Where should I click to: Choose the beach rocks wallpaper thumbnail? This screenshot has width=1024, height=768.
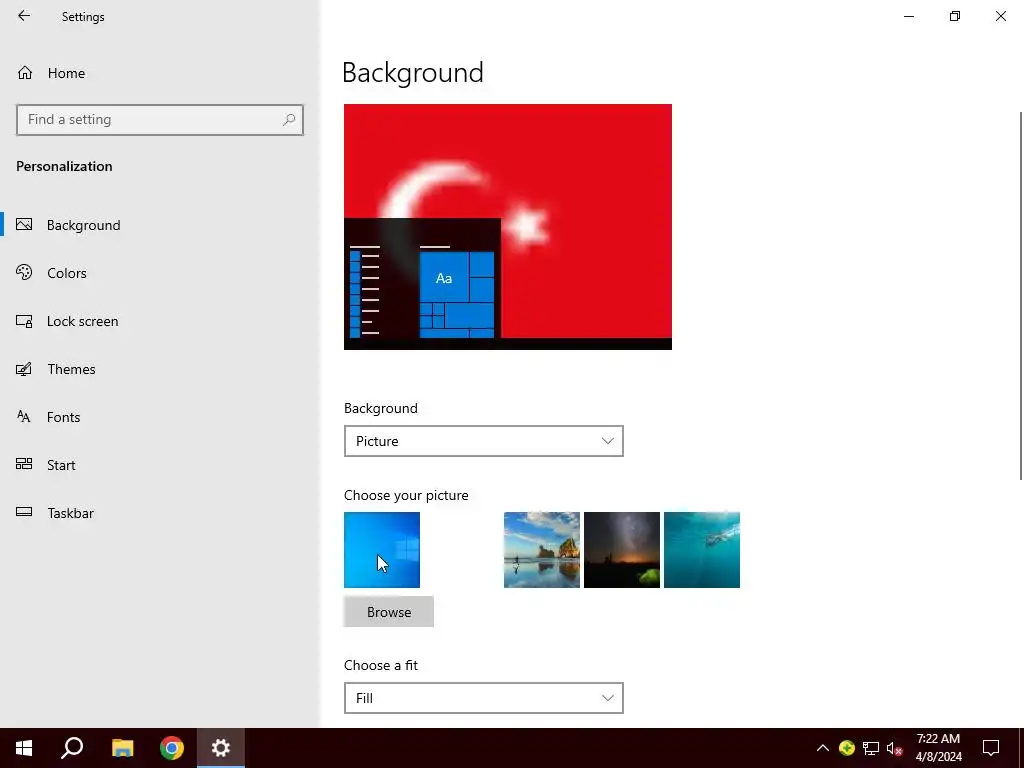tap(541, 550)
